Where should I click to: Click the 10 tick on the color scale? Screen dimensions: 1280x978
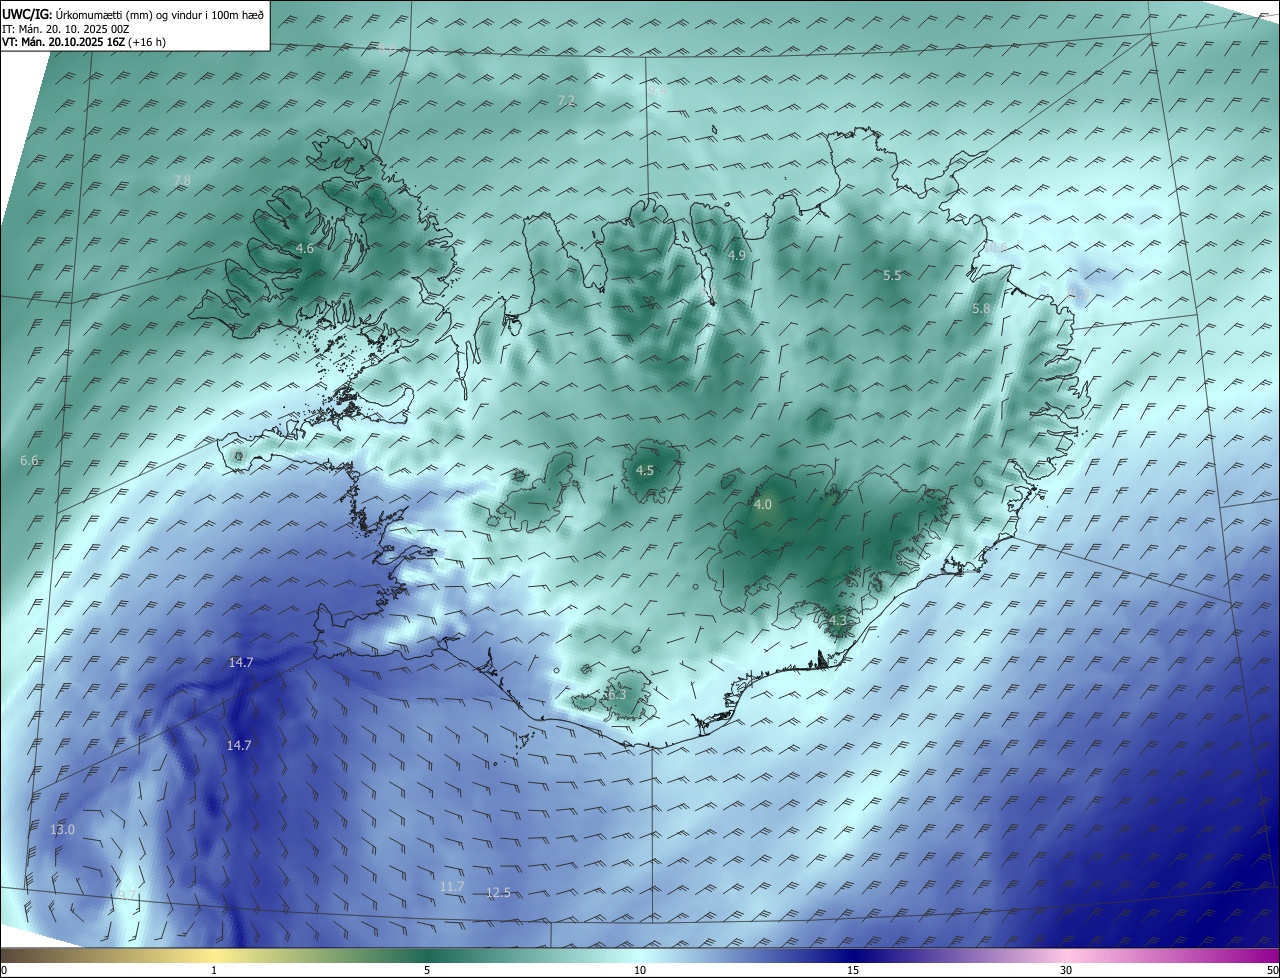pos(640,970)
